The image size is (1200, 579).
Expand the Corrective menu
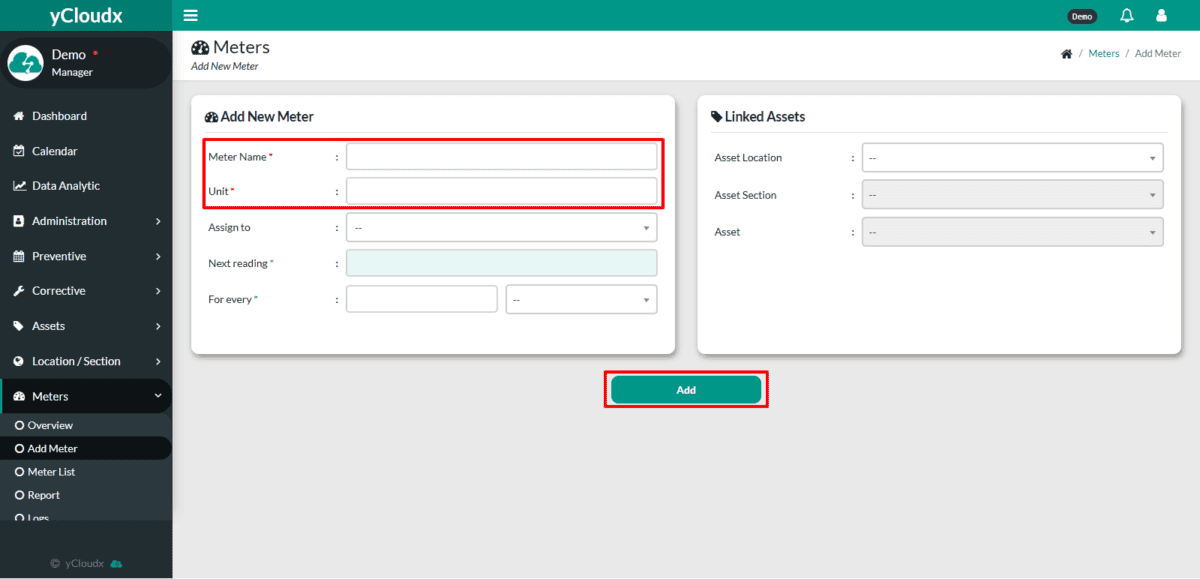pyautogui.click(x=85, y=291)
